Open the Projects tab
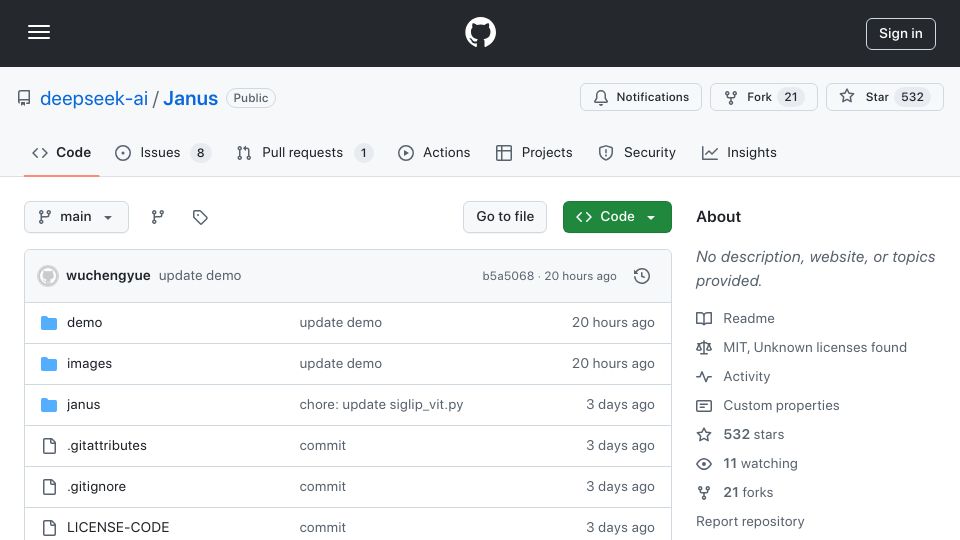This screenshot has width=960, height=540. click(534, 152)
